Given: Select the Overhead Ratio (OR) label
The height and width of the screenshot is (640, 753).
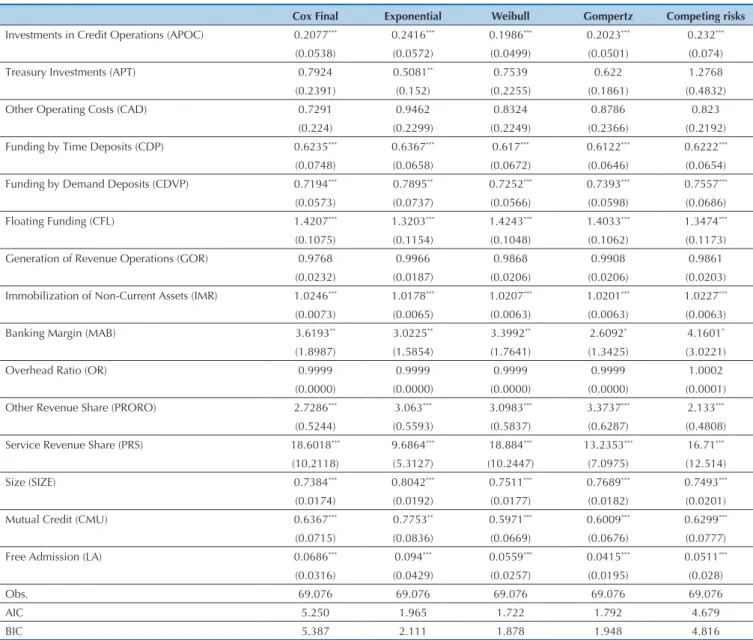Looking at the screenshot, I should click(56, 371).
